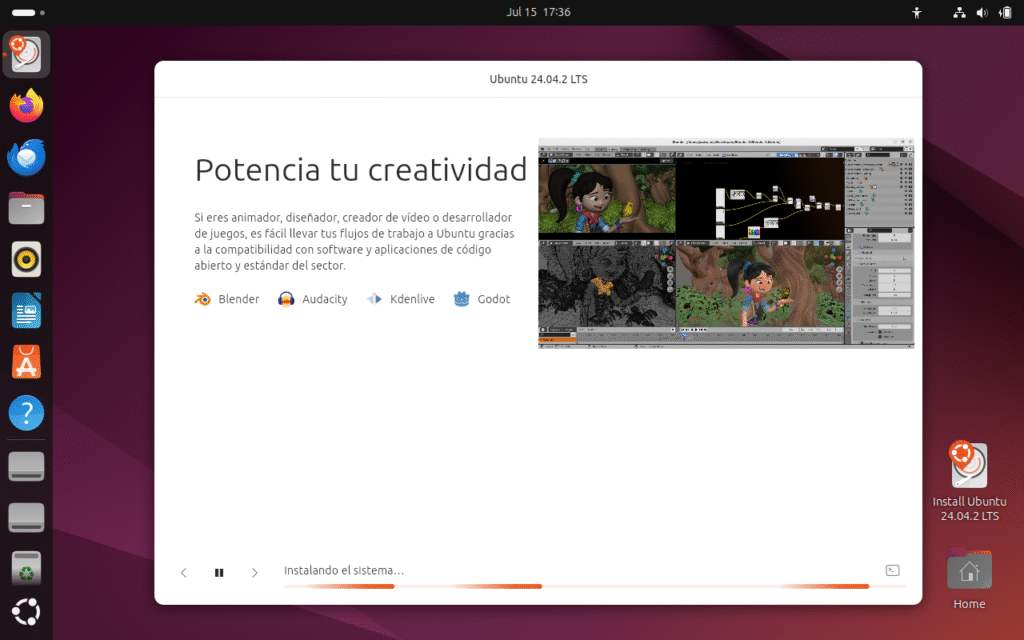
Task: Open network status icon in top bar
Action: point(959,12)
